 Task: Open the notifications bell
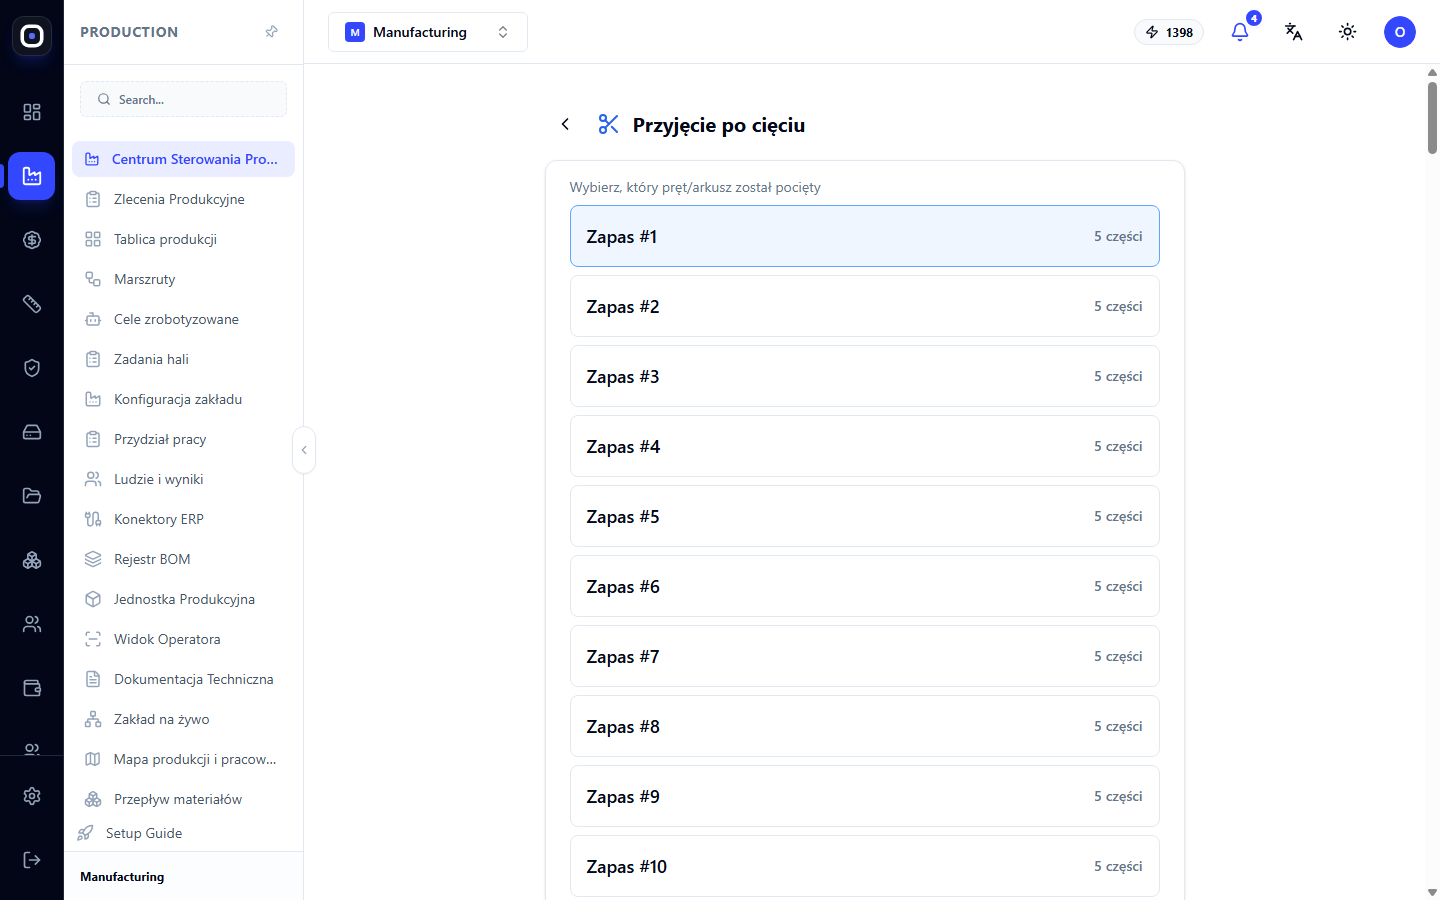1240,32
